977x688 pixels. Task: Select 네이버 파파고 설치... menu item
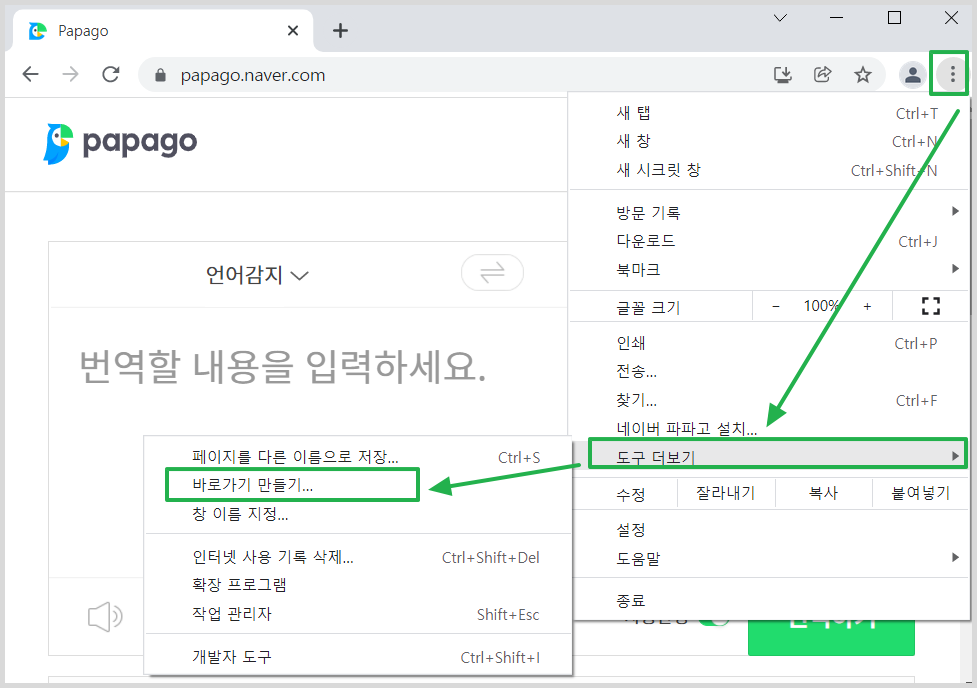(x=770, y=428)
